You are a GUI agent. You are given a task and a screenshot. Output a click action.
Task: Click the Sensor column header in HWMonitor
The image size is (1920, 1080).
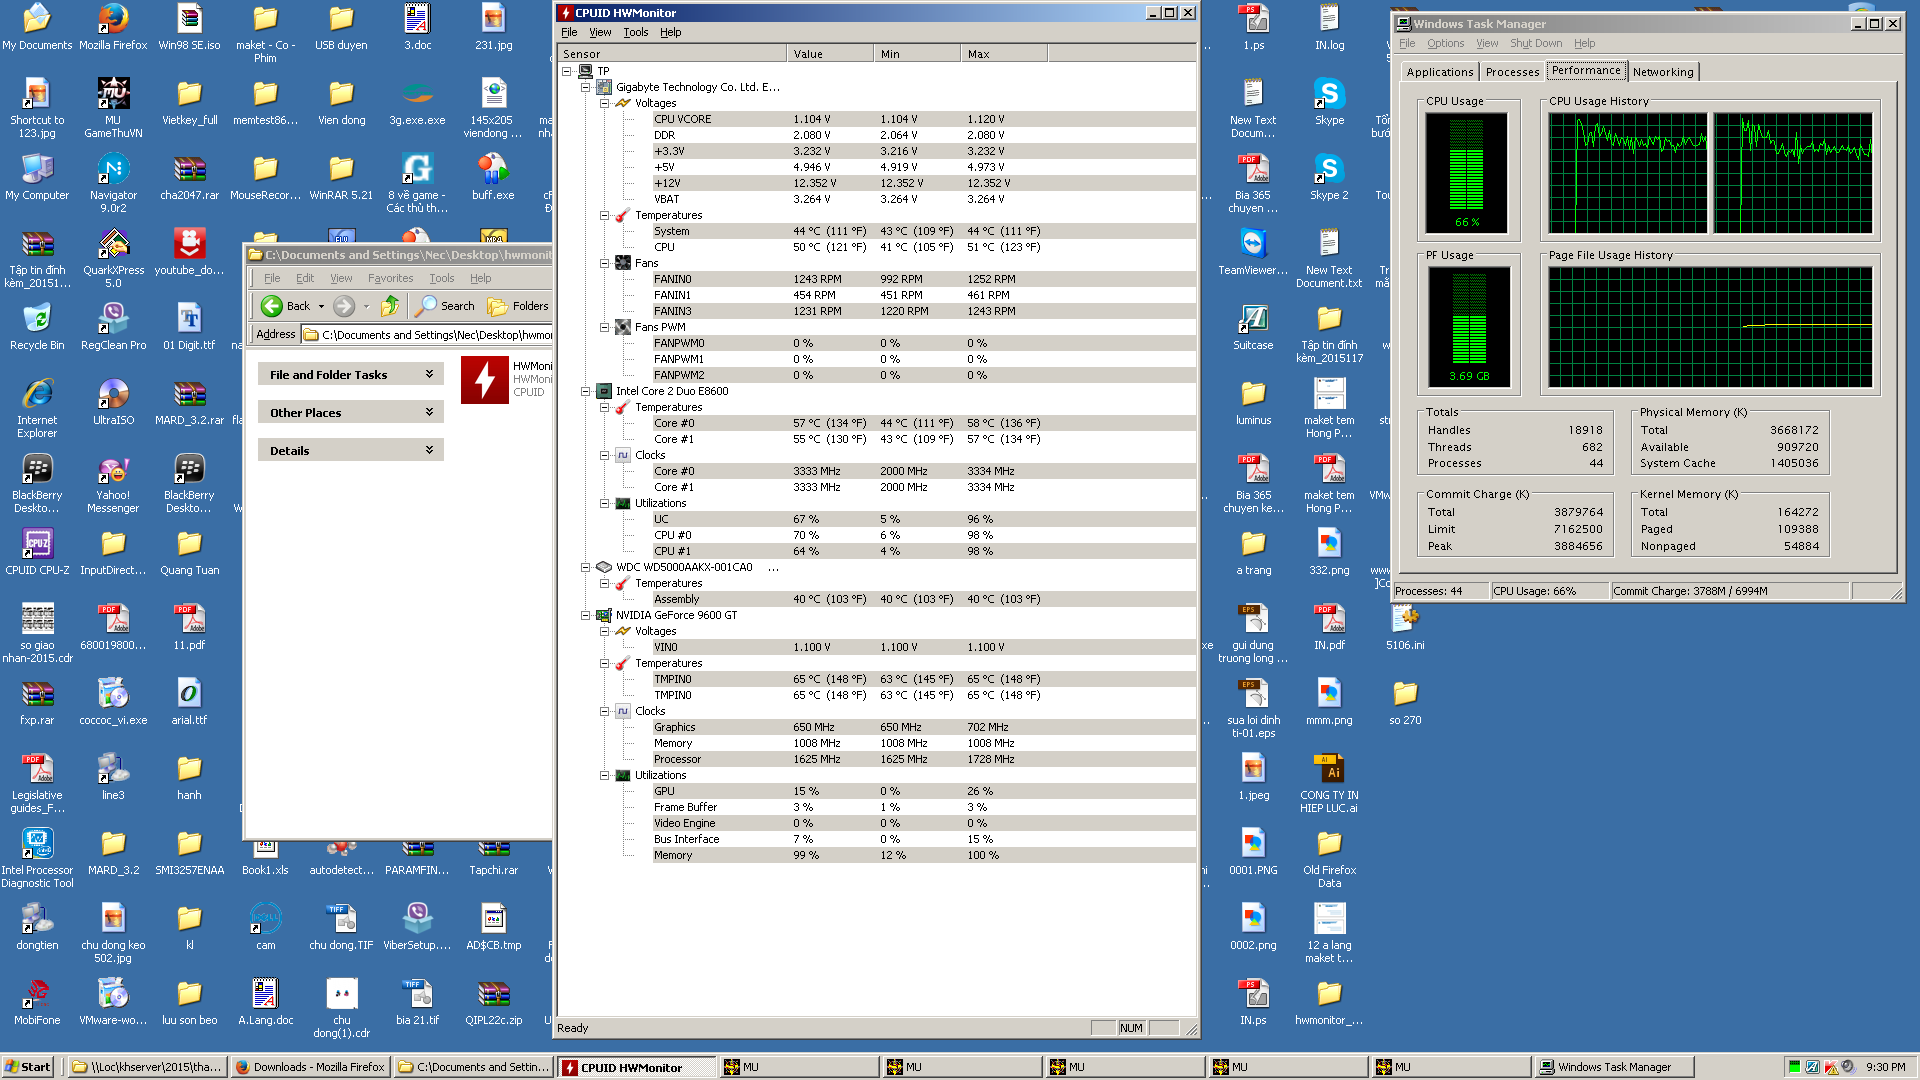coord(672,54)
